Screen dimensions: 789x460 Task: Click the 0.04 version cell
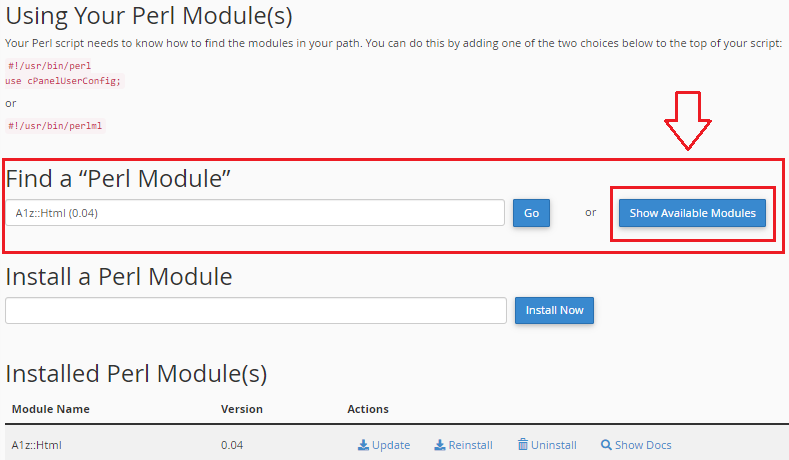click(x=232, y=445)
